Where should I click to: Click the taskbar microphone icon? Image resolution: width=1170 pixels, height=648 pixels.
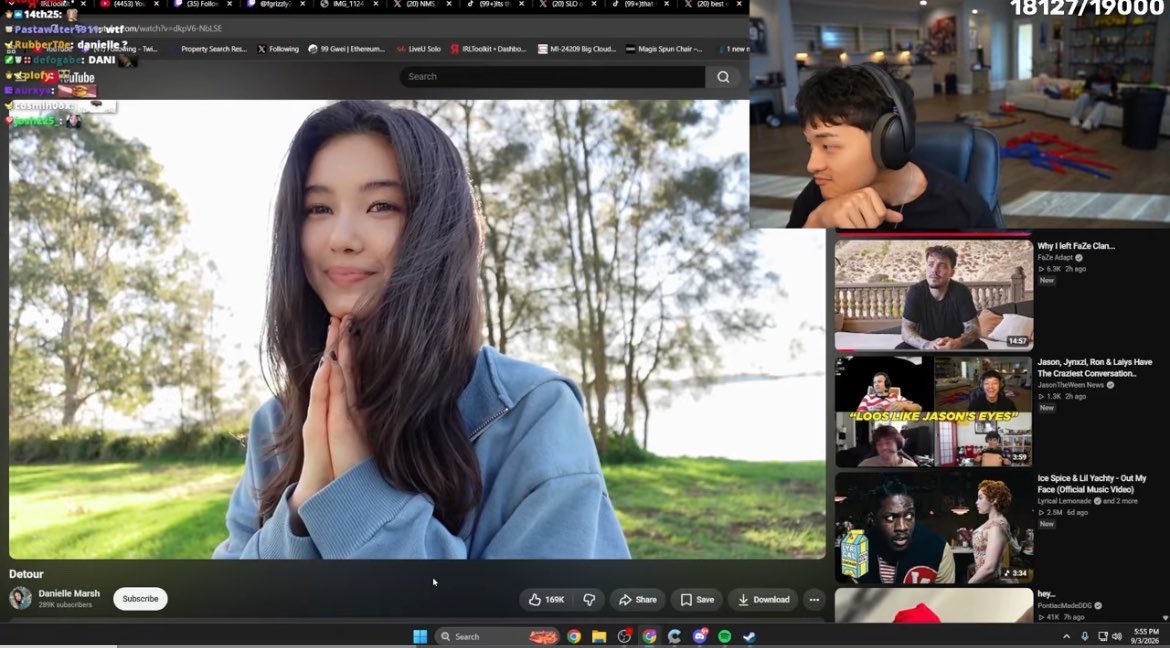tap(1084, 636)
